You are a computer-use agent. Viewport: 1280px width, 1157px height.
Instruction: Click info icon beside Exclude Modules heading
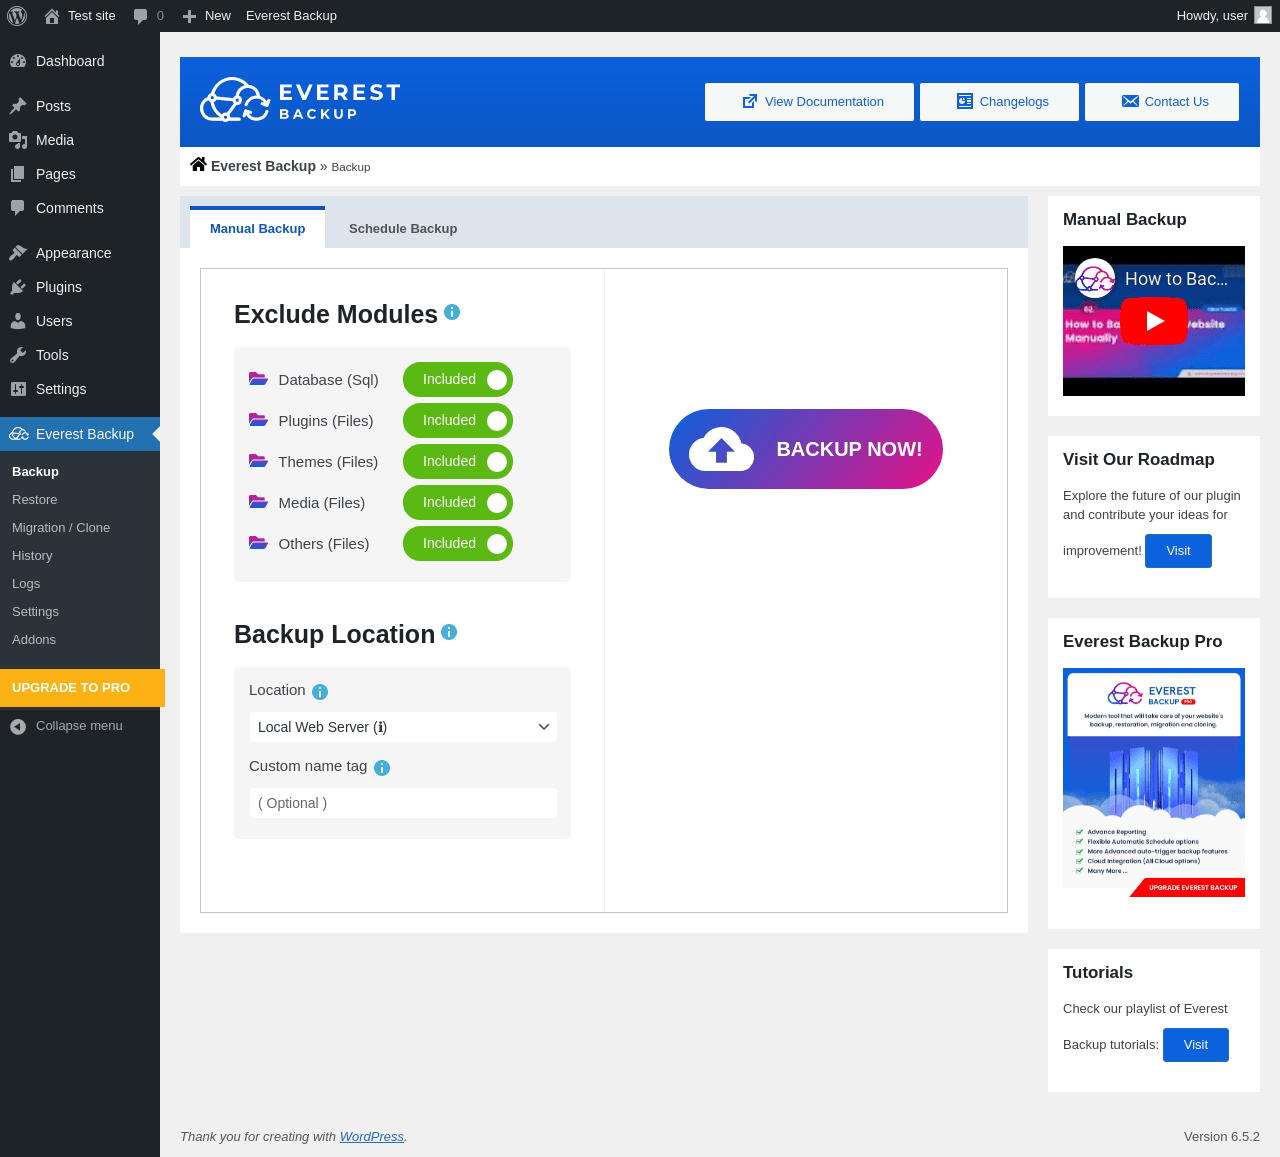[x=452, y=312]
